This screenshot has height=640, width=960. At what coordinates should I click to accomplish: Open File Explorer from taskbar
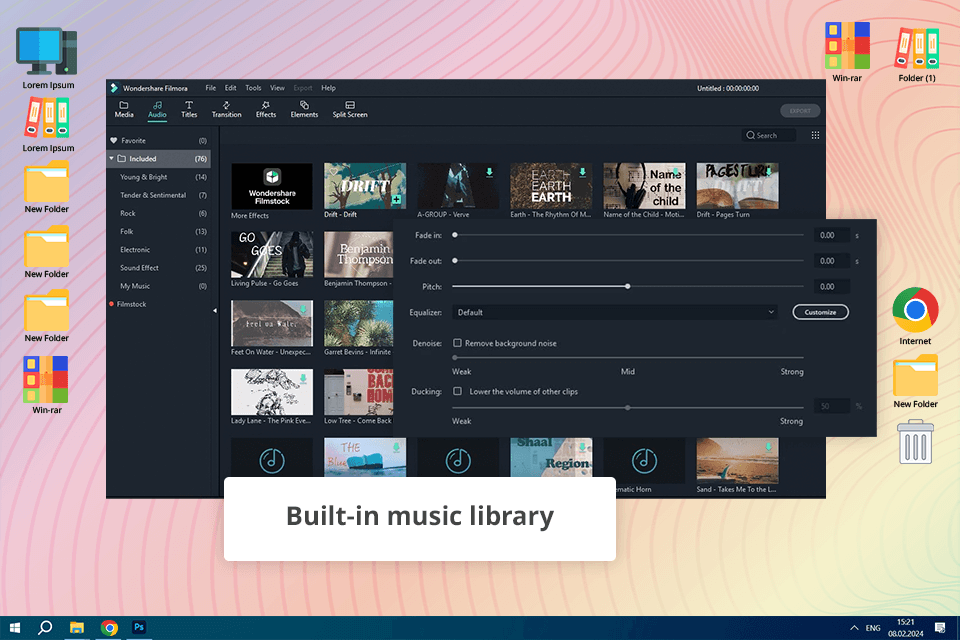click(x=77, y=628)
